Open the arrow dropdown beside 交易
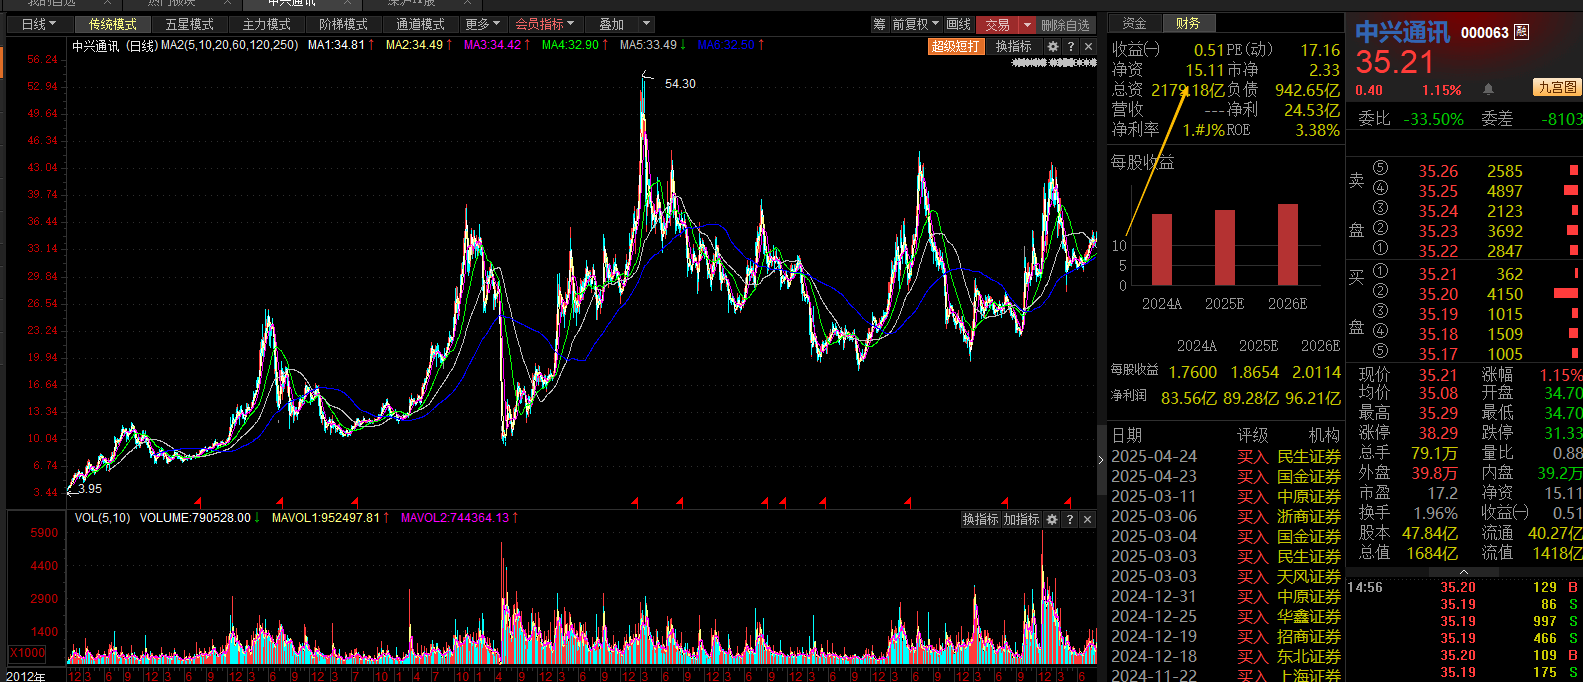Screen dimensions: 1583x682 tap(1027, 24)
